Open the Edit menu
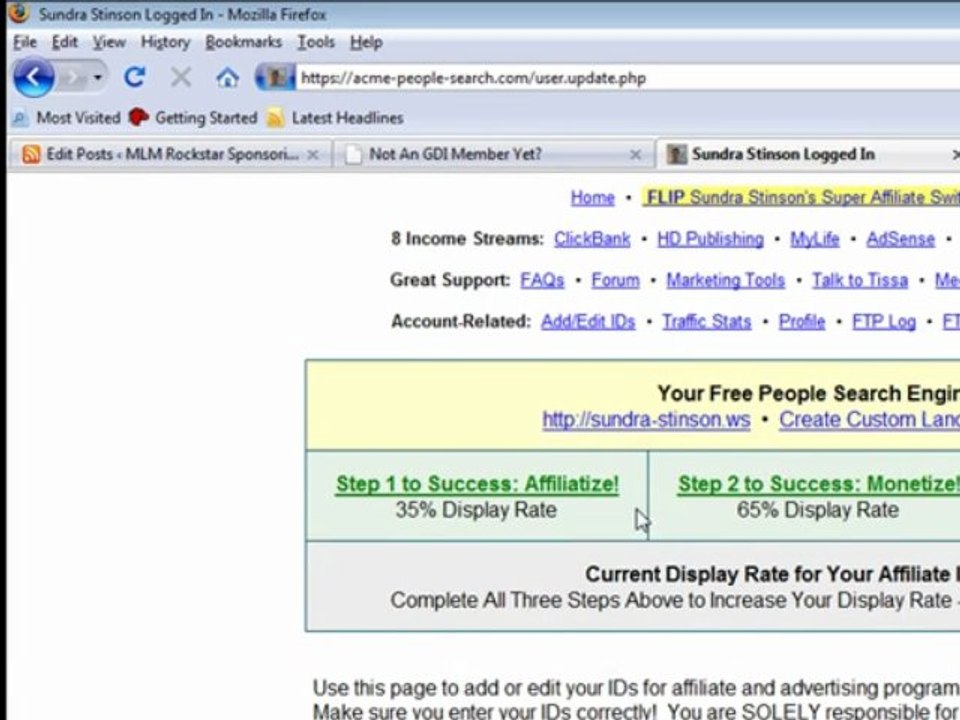This screenshot has height=720, width=960. coord(64,42)
